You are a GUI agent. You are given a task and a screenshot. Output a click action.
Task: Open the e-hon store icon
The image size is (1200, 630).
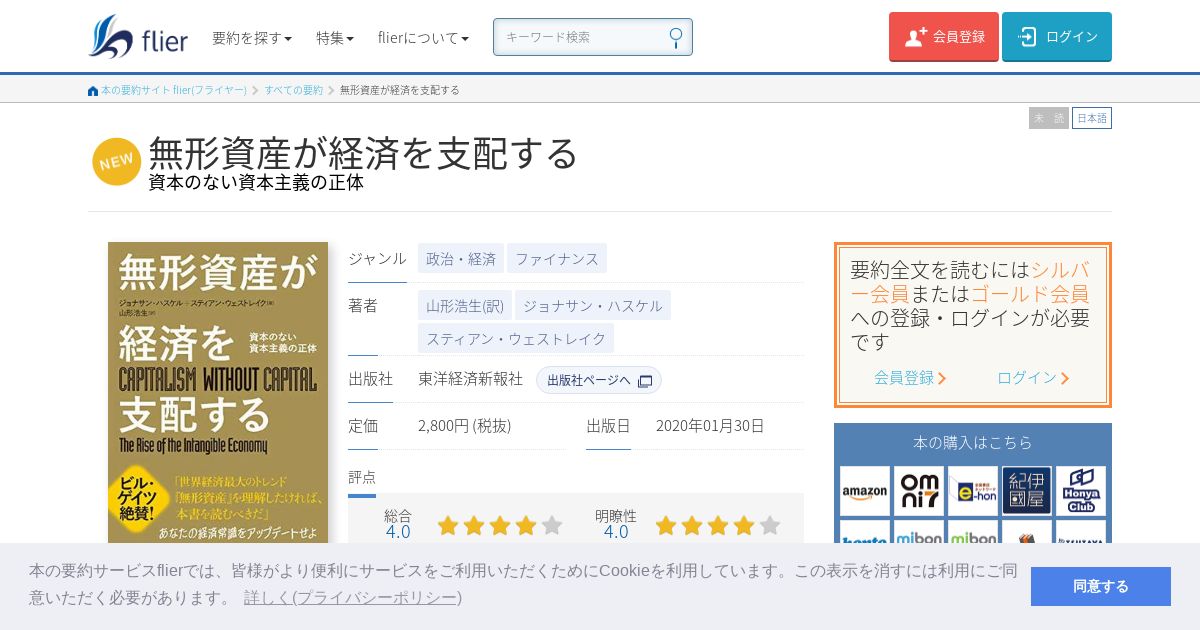973,491
